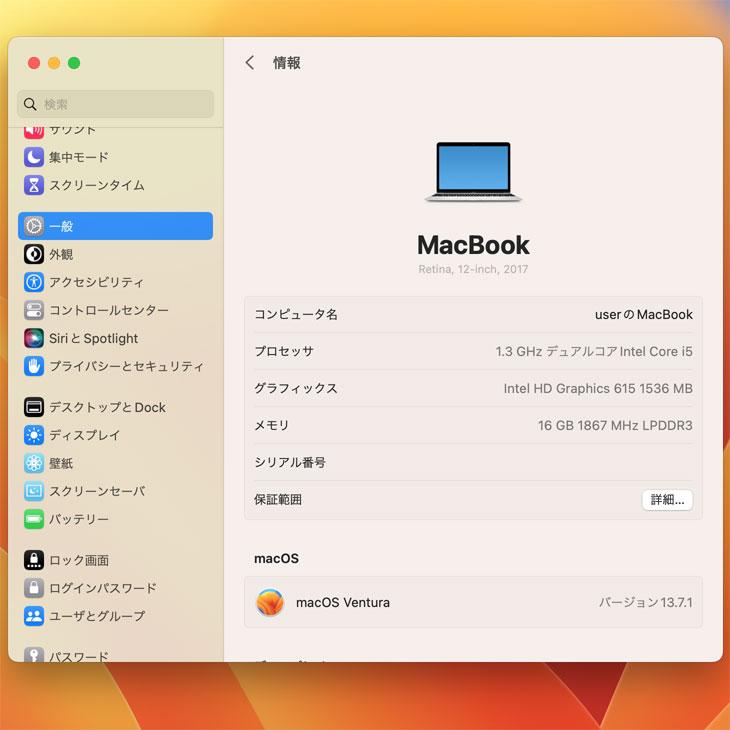730x730 pixels.
Task: Open the Accessibility icon
Action: 34,282
